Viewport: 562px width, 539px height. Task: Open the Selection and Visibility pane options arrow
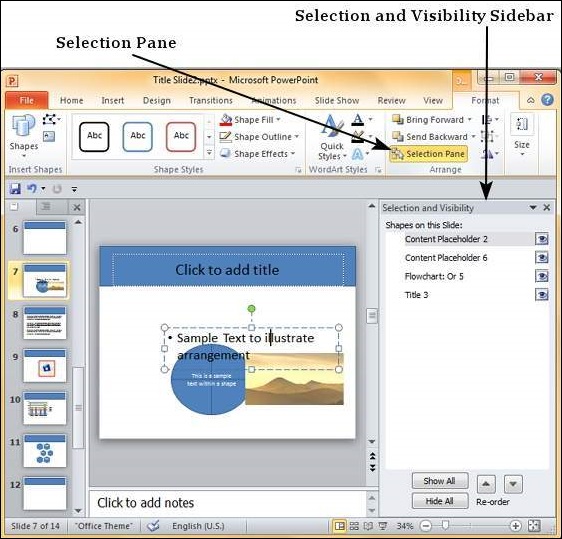point(533,208)
